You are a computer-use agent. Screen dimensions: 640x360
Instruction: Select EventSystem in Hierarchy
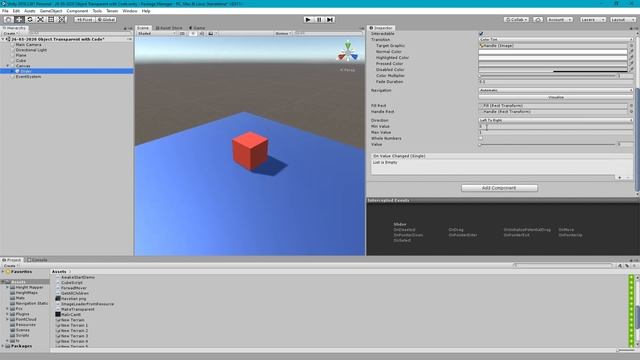(x=28, y=76)
